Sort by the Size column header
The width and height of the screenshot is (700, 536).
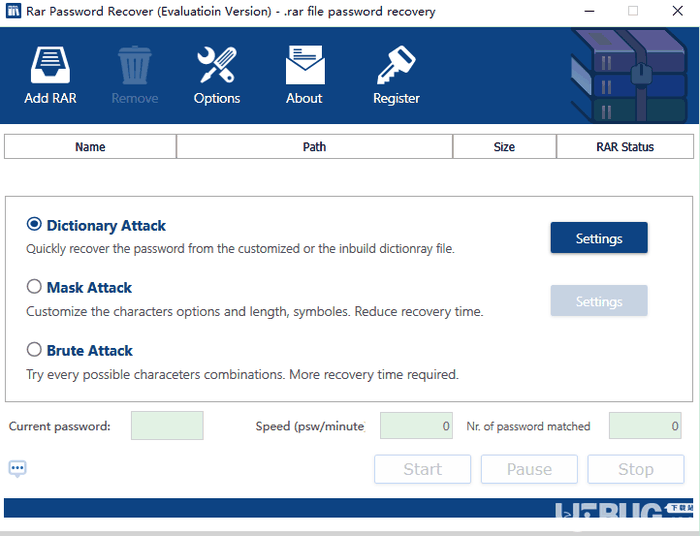click(504, 147)
